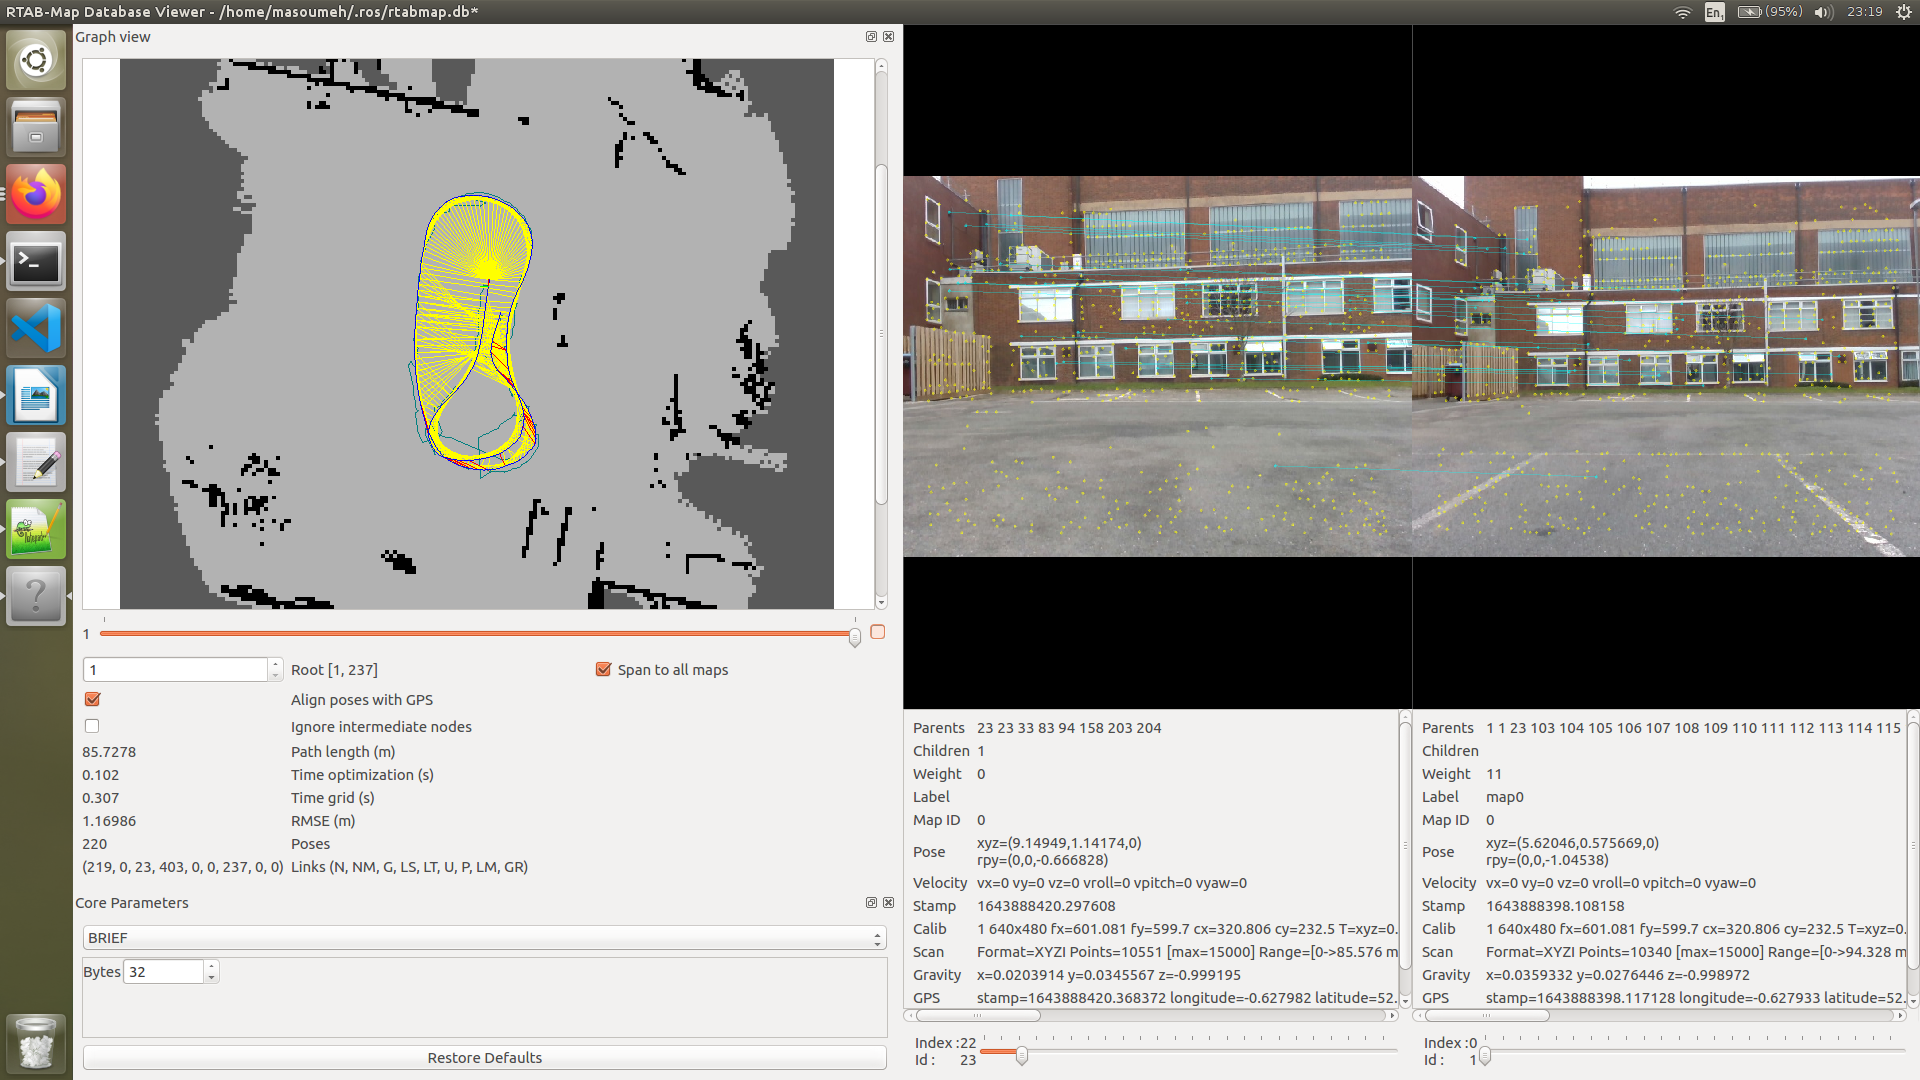
Task: Toggle Span to all maps
Action: pyautogui.click(x=603, y=670)
